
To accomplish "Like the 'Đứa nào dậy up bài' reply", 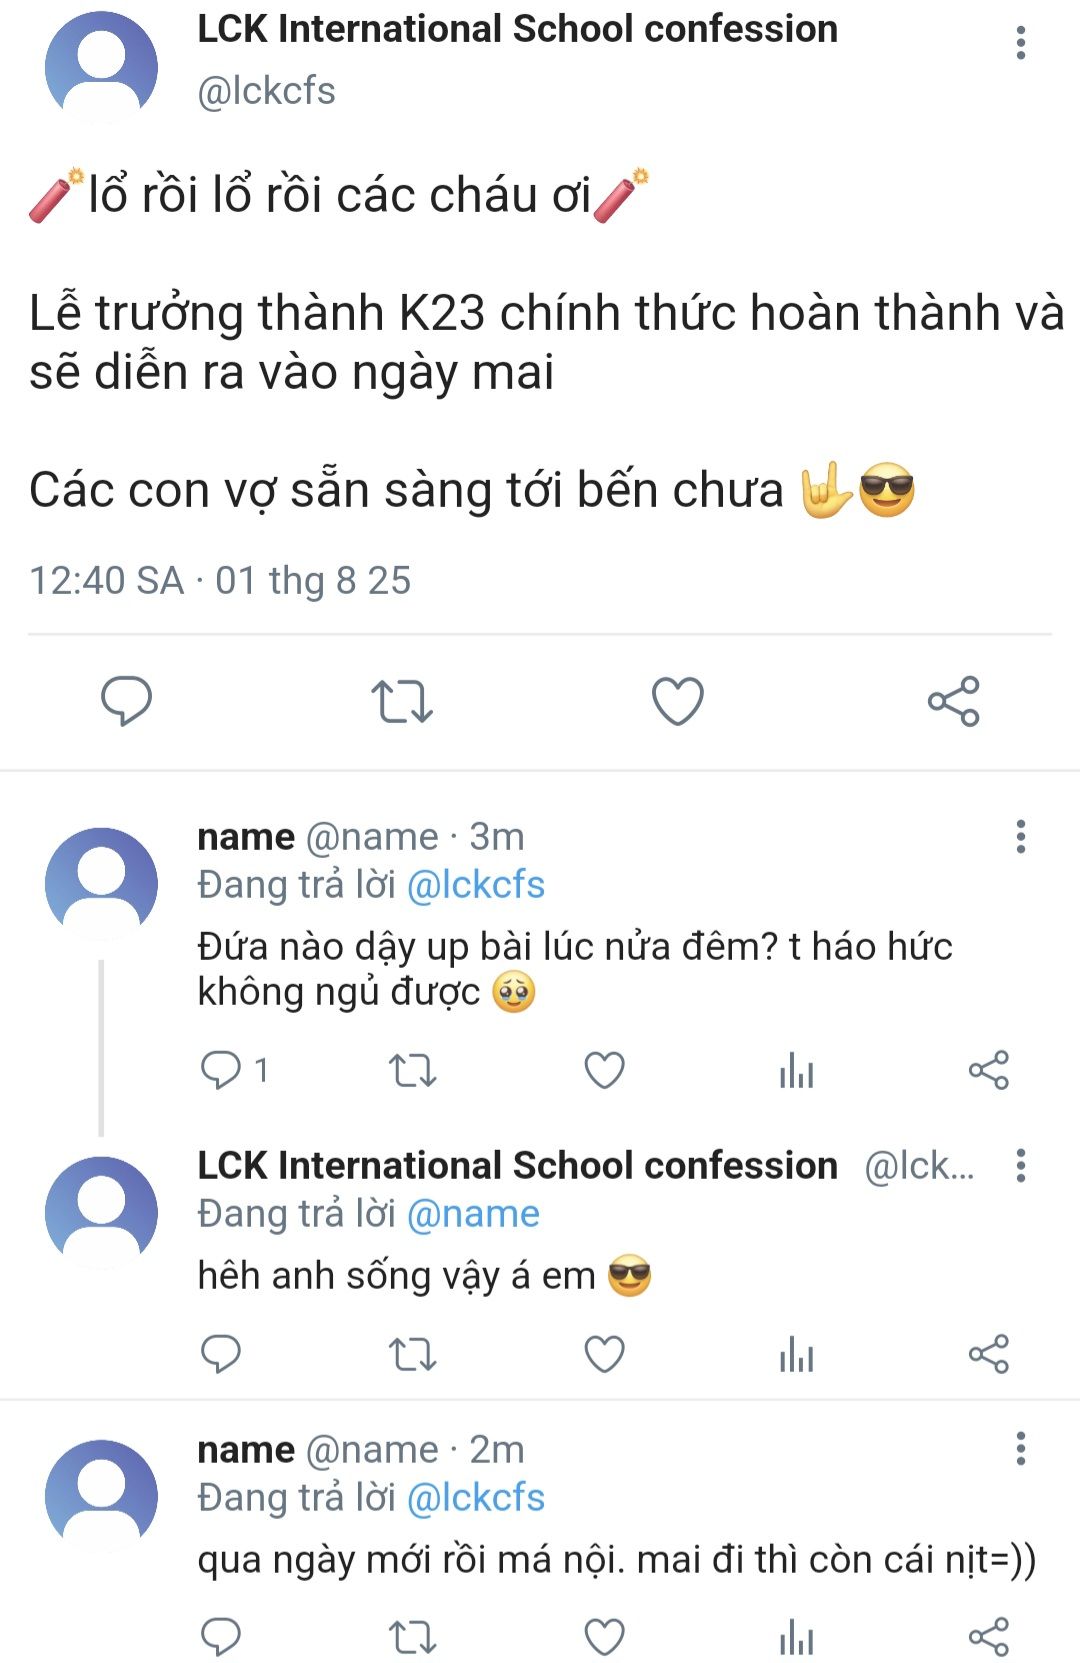I will click(x=604, y=1070).
